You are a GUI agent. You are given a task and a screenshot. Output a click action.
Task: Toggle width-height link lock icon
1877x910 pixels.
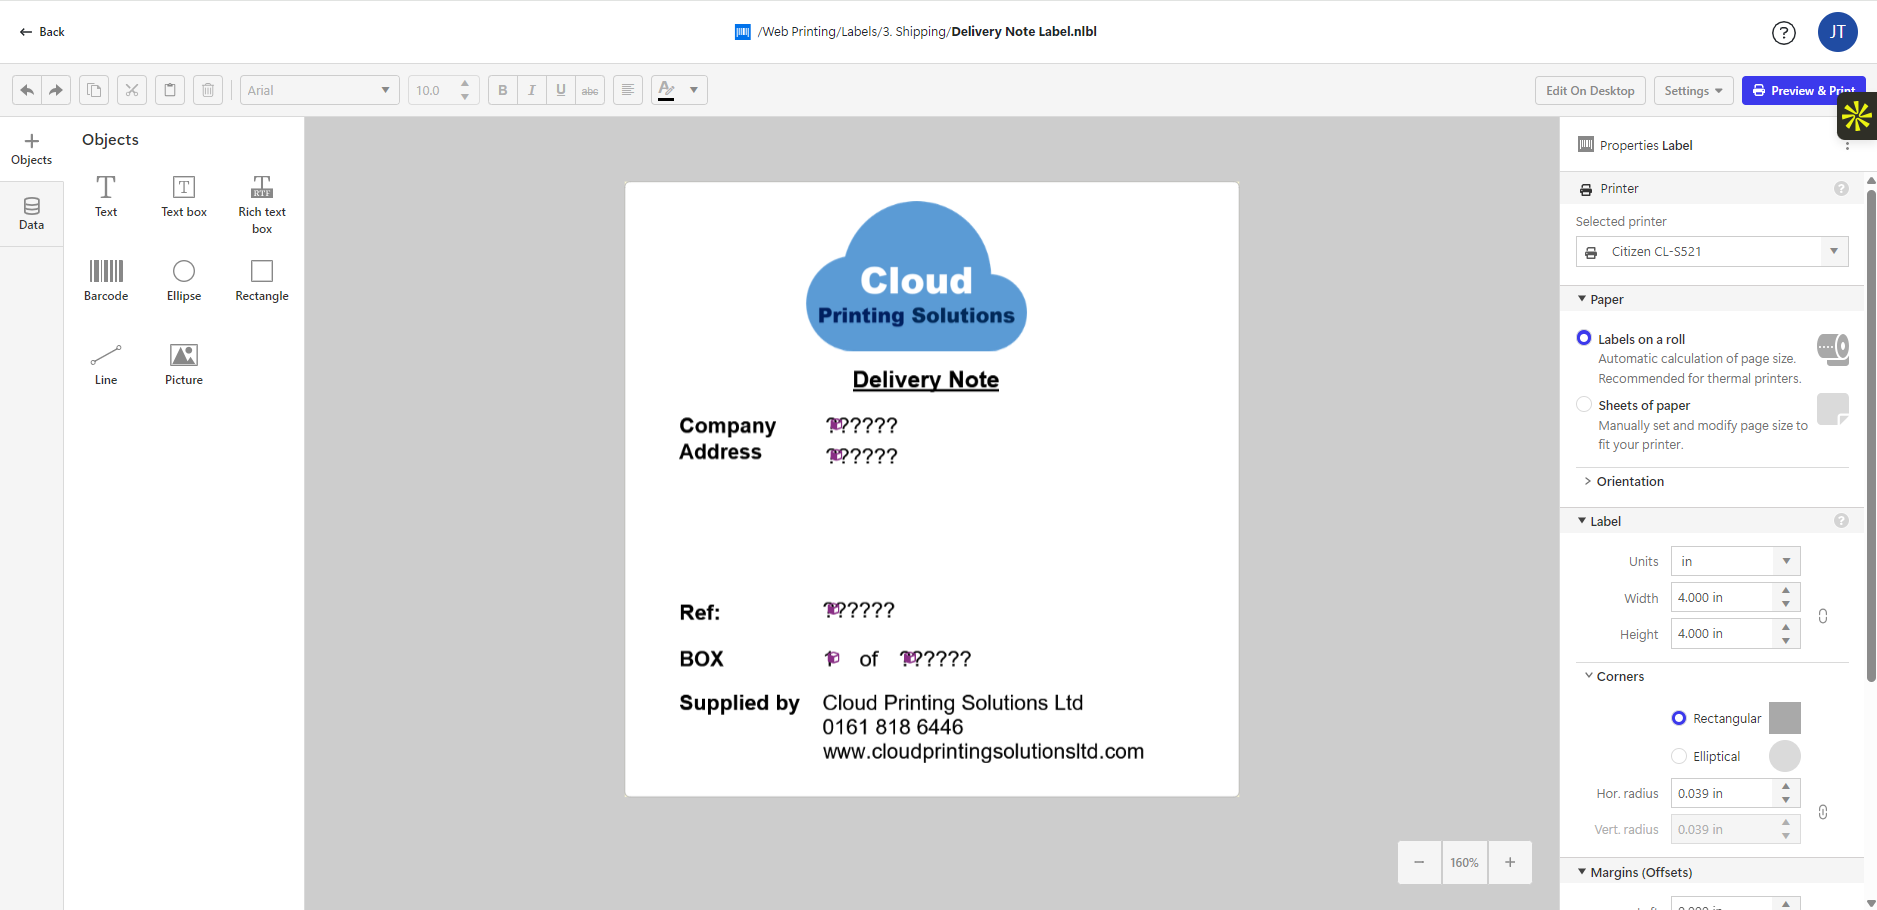coord(1823,616)
